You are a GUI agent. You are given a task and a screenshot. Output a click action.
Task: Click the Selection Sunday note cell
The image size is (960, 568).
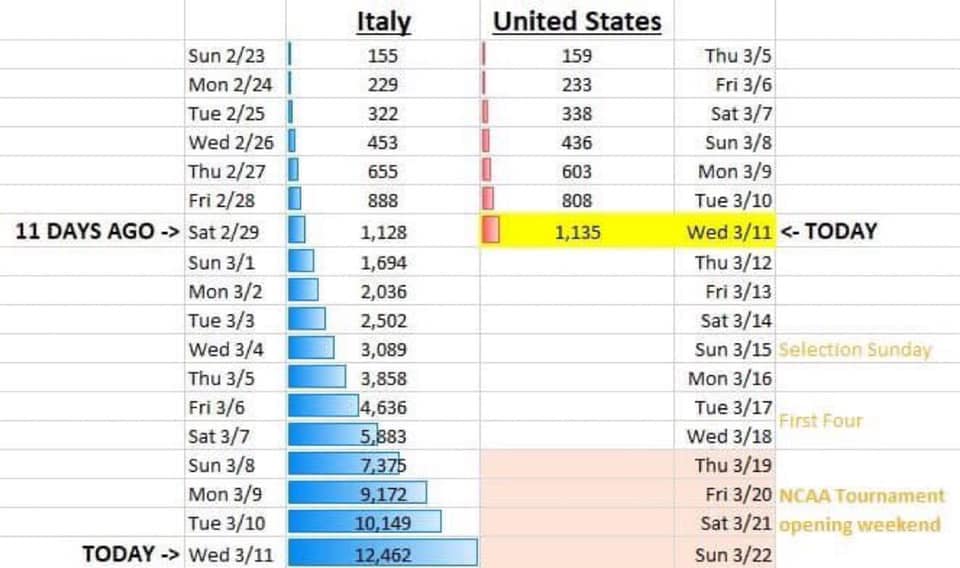click(855, 349)
